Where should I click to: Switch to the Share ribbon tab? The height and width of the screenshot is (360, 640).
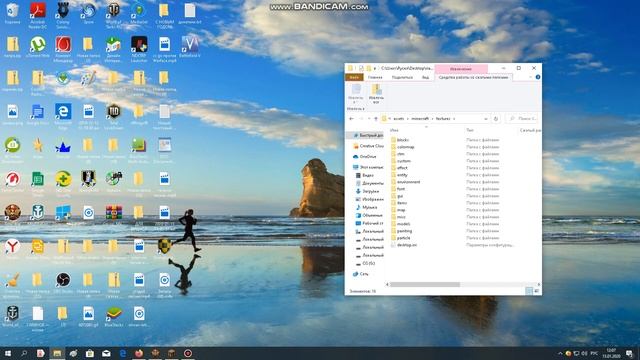(x=402, y=77)
